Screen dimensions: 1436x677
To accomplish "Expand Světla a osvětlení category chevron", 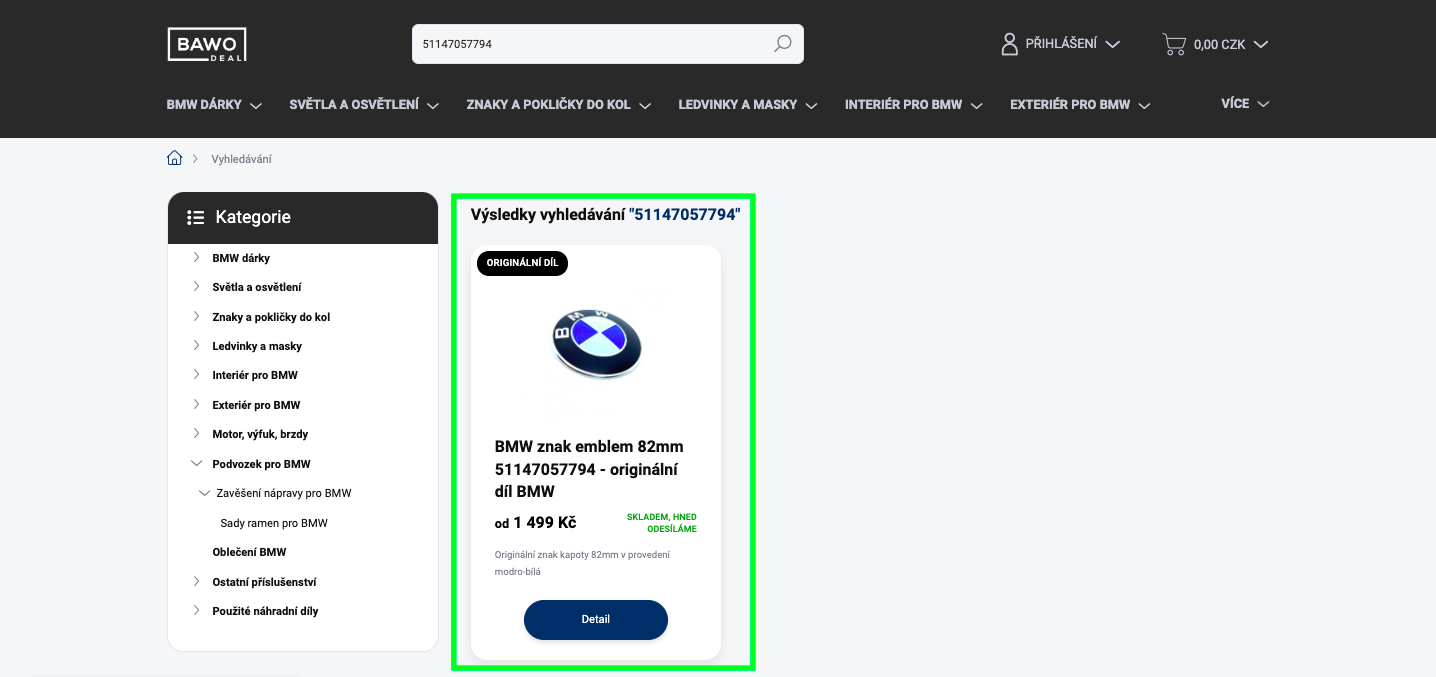I will click(x=197, y=287).
